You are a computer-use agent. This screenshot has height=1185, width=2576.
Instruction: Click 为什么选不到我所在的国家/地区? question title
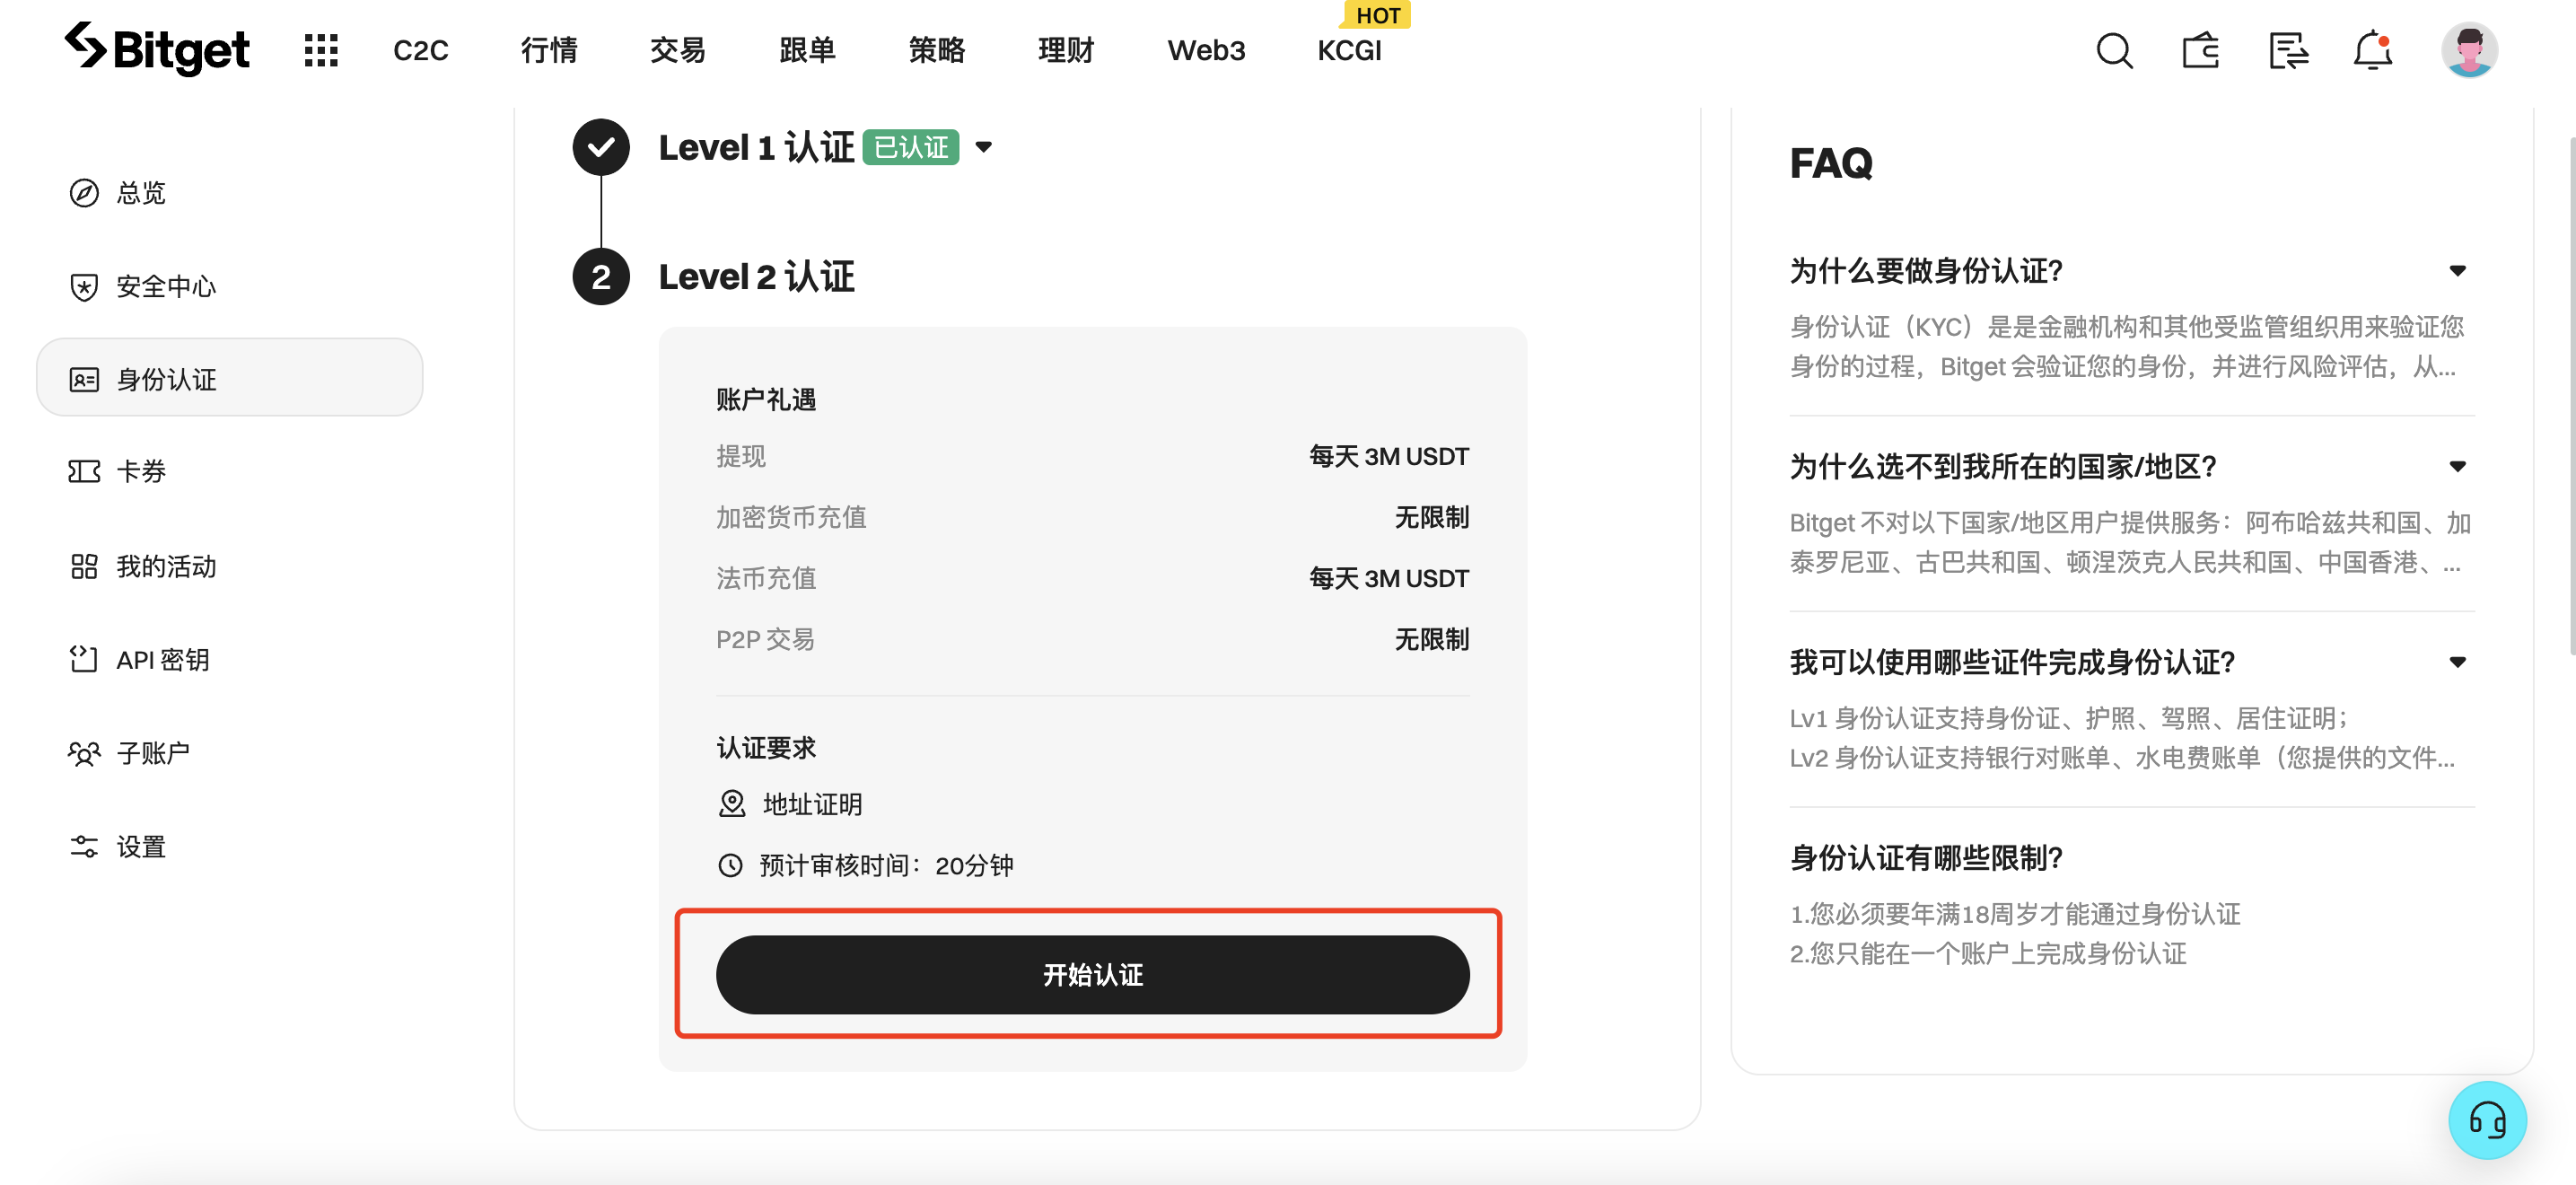pos(2003,466)
